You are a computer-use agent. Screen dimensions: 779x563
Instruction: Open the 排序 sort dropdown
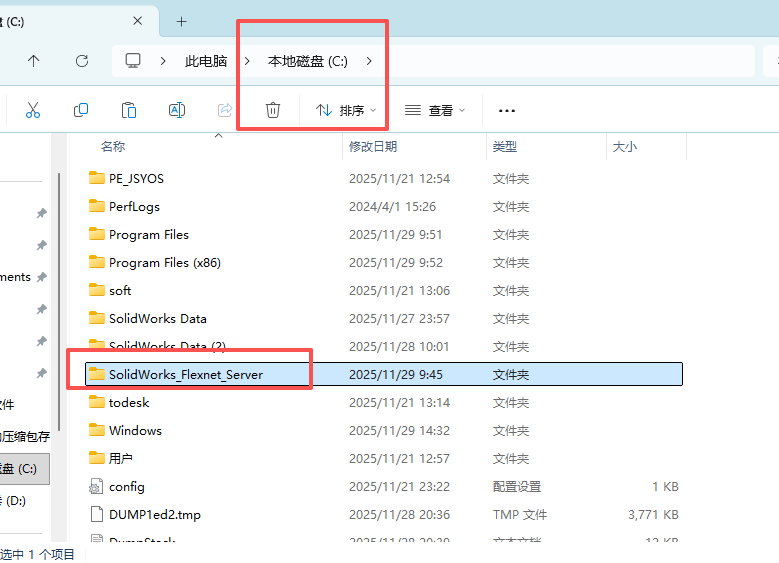(346, 110)
